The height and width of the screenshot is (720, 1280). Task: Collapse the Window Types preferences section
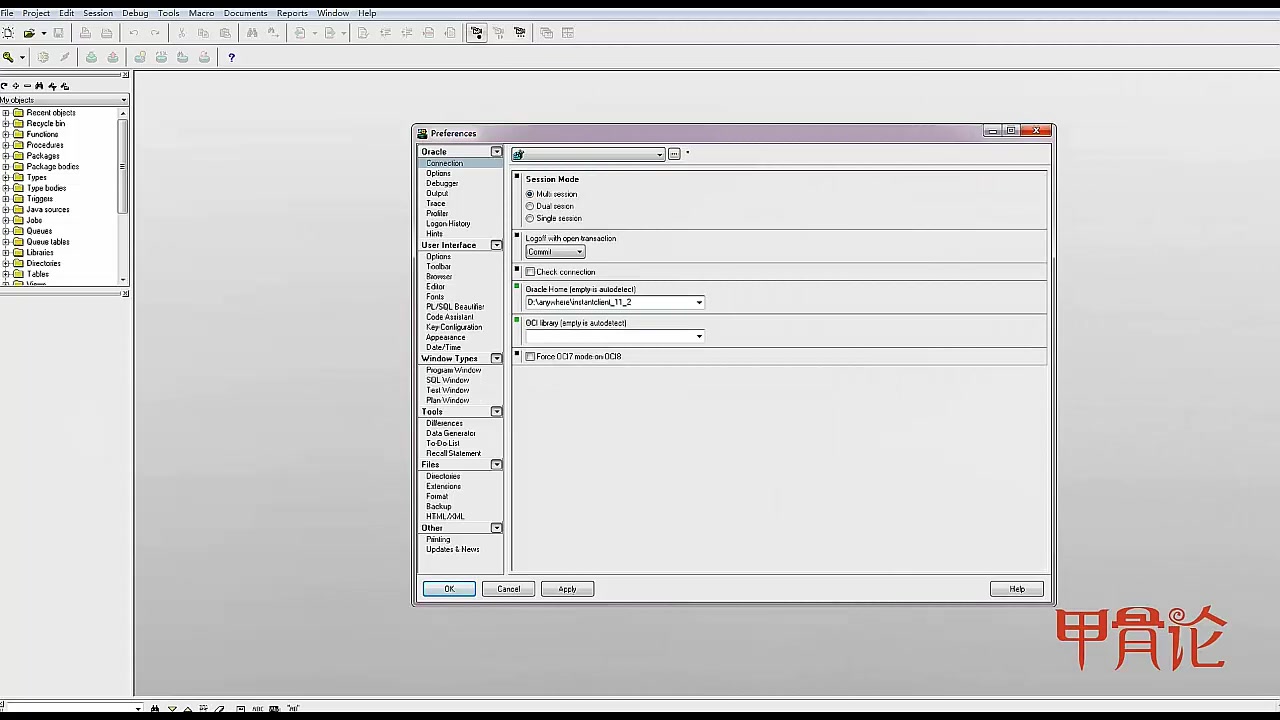(x=496, y=358)
